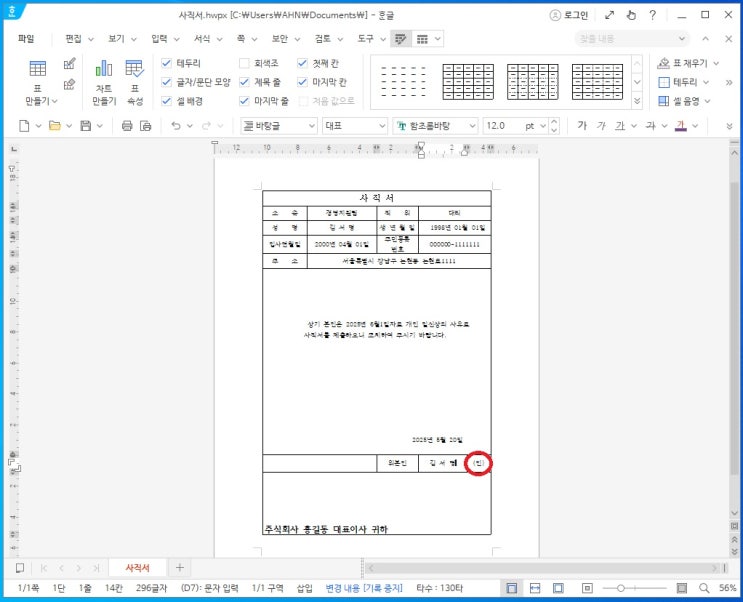Increase font size with the stepper

point(554,121)
